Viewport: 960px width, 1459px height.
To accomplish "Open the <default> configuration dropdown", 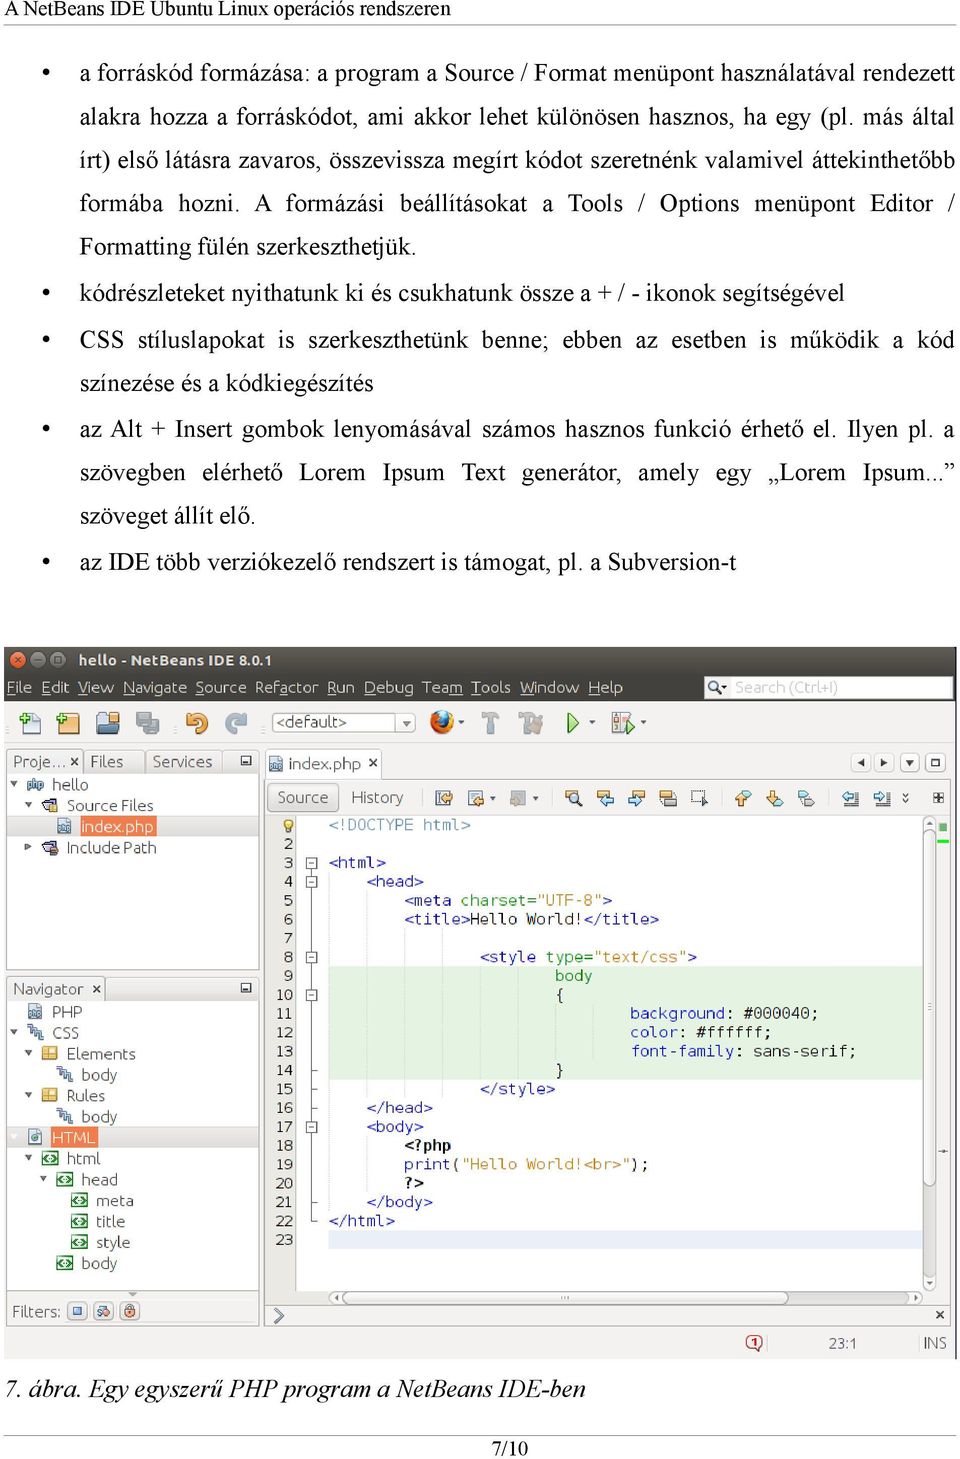I will [x=406, y=723].
